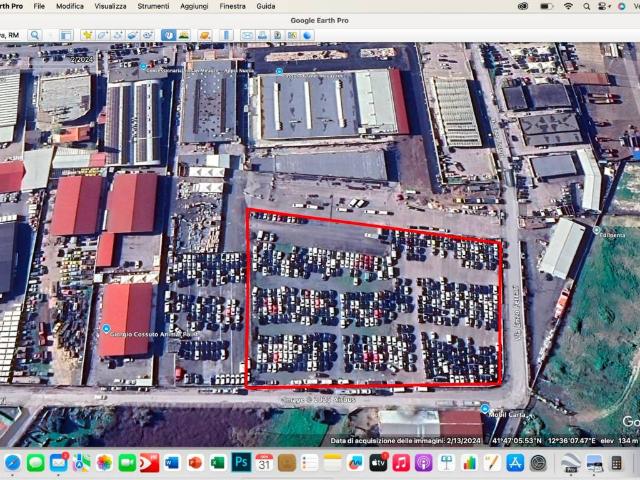The height and width of the screenshot is (480, 640).
Task: Click the Record a Tour icon
Action: pos(147,35)
